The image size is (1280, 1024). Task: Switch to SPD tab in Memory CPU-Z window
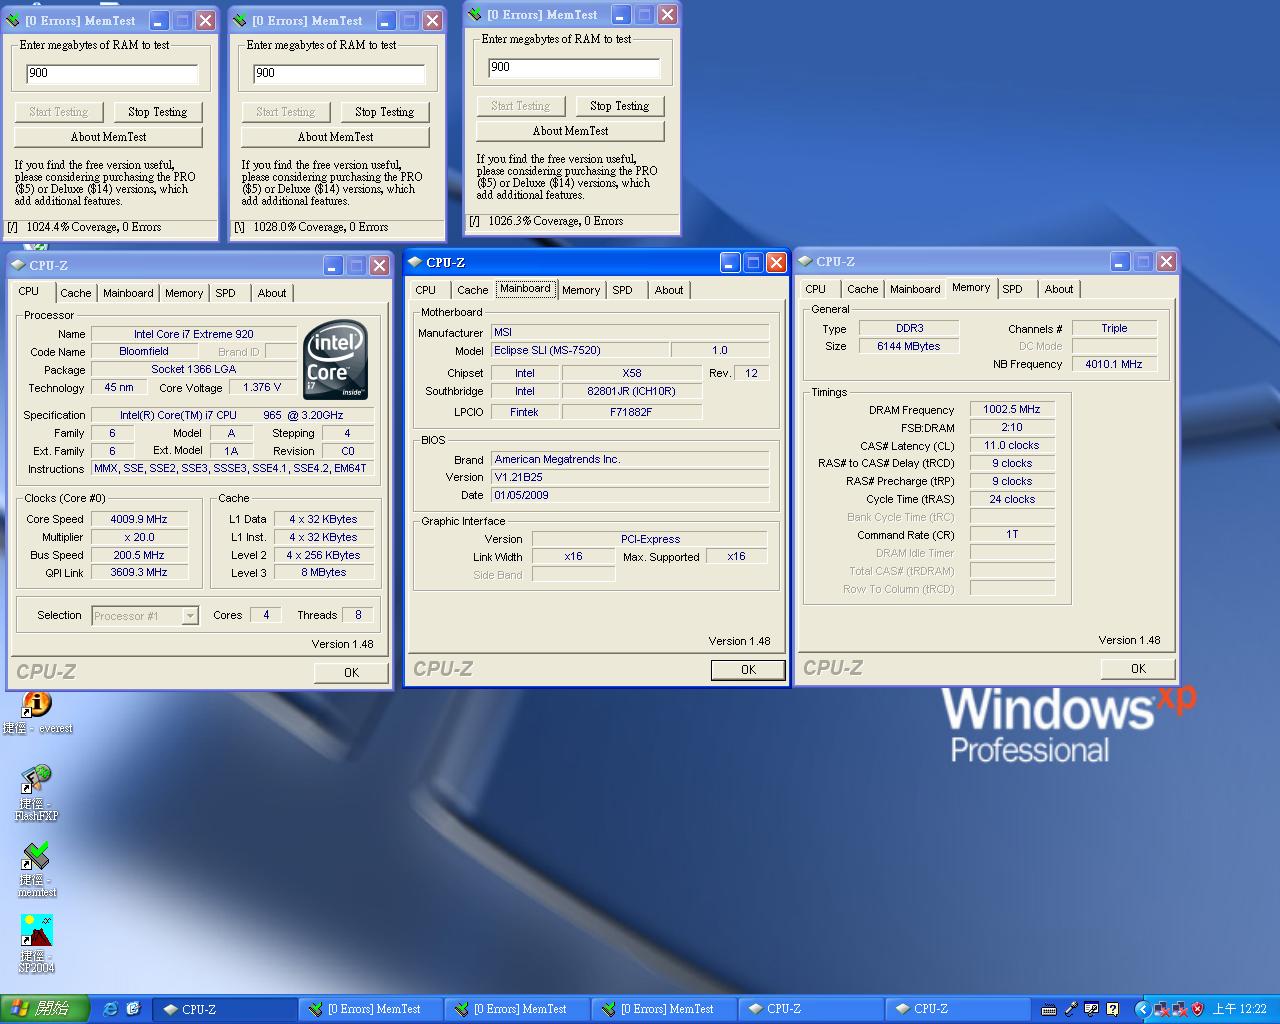click(1012, 289)
